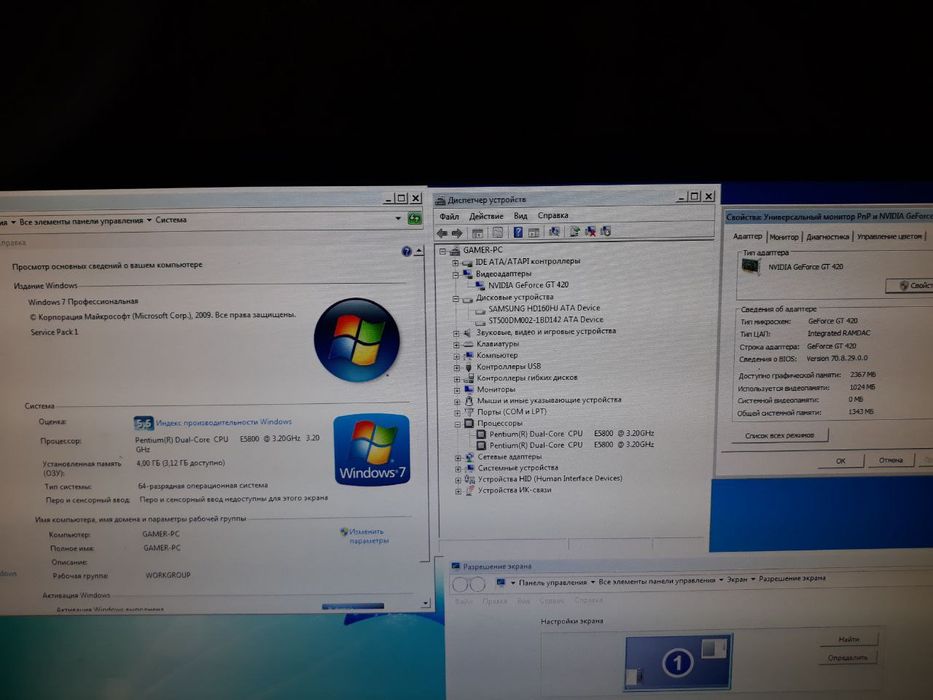Click the Back arrow in Device Manager toolbar
This screenshot has height=700, width=933.
(x=442, y=233)
